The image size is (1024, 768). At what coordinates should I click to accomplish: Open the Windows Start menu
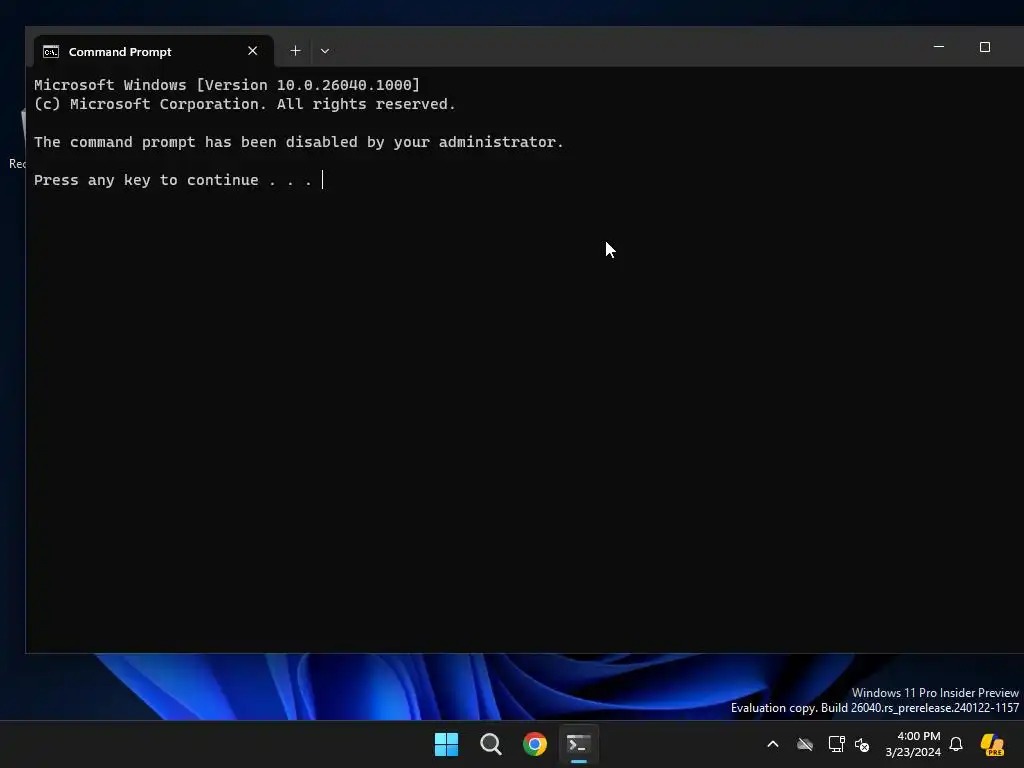447,744
